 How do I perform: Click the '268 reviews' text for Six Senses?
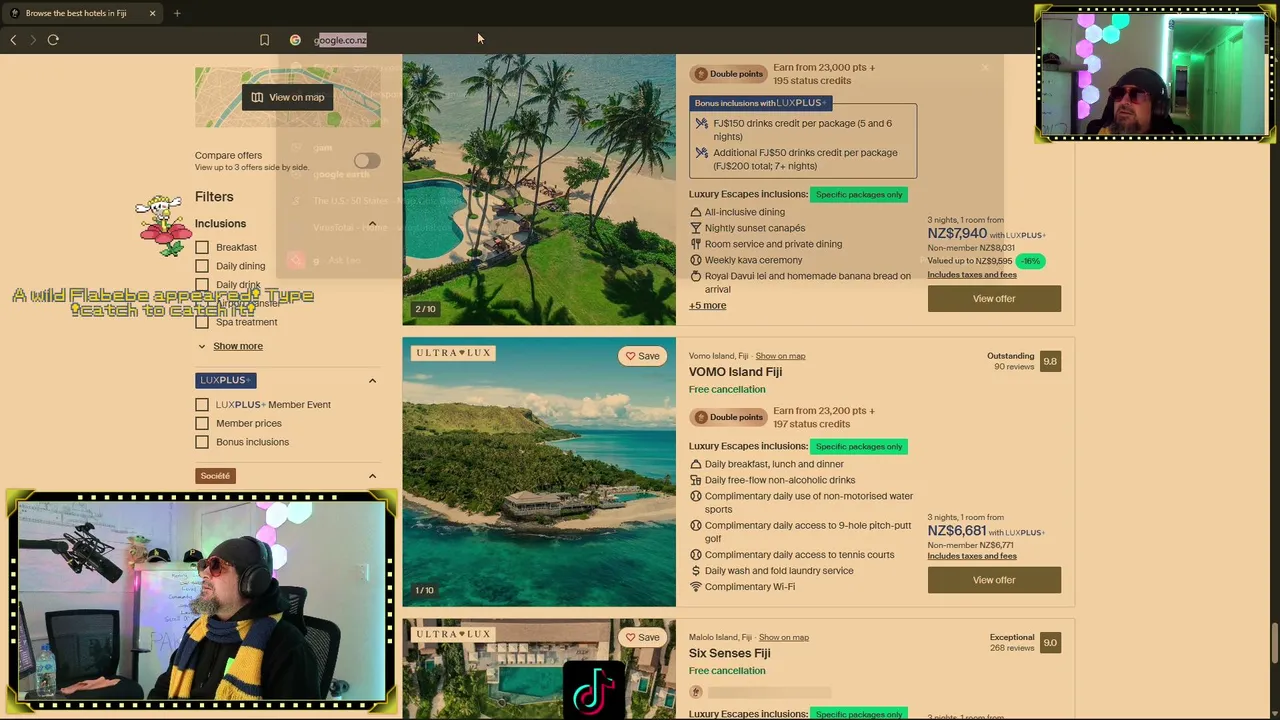[1012, 648]
